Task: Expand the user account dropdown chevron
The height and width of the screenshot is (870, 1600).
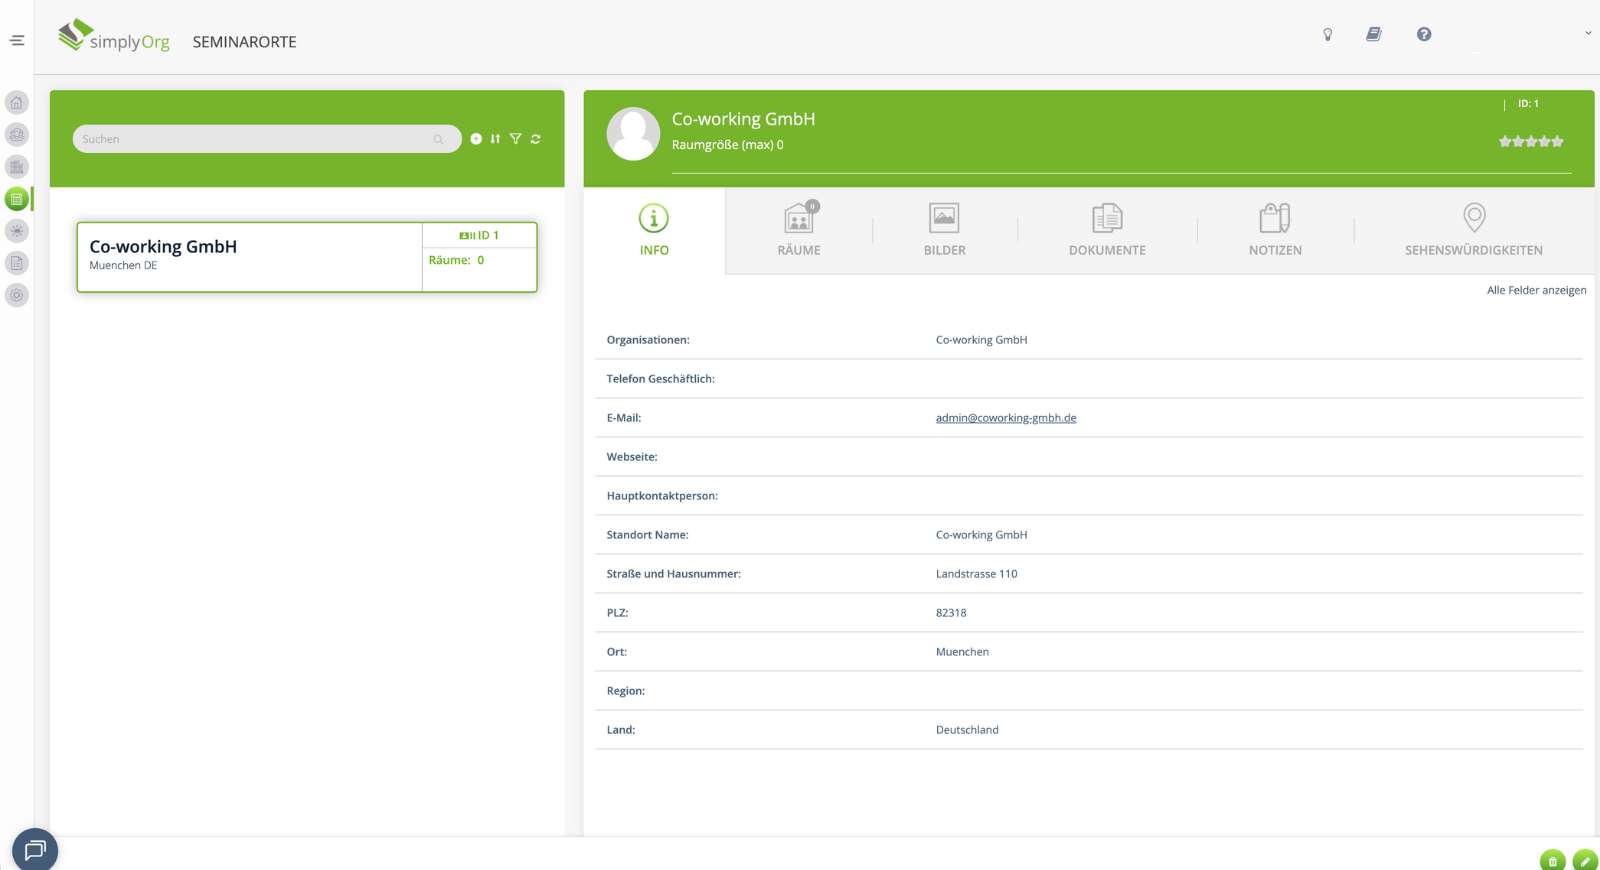Action: coord(1587,34)
